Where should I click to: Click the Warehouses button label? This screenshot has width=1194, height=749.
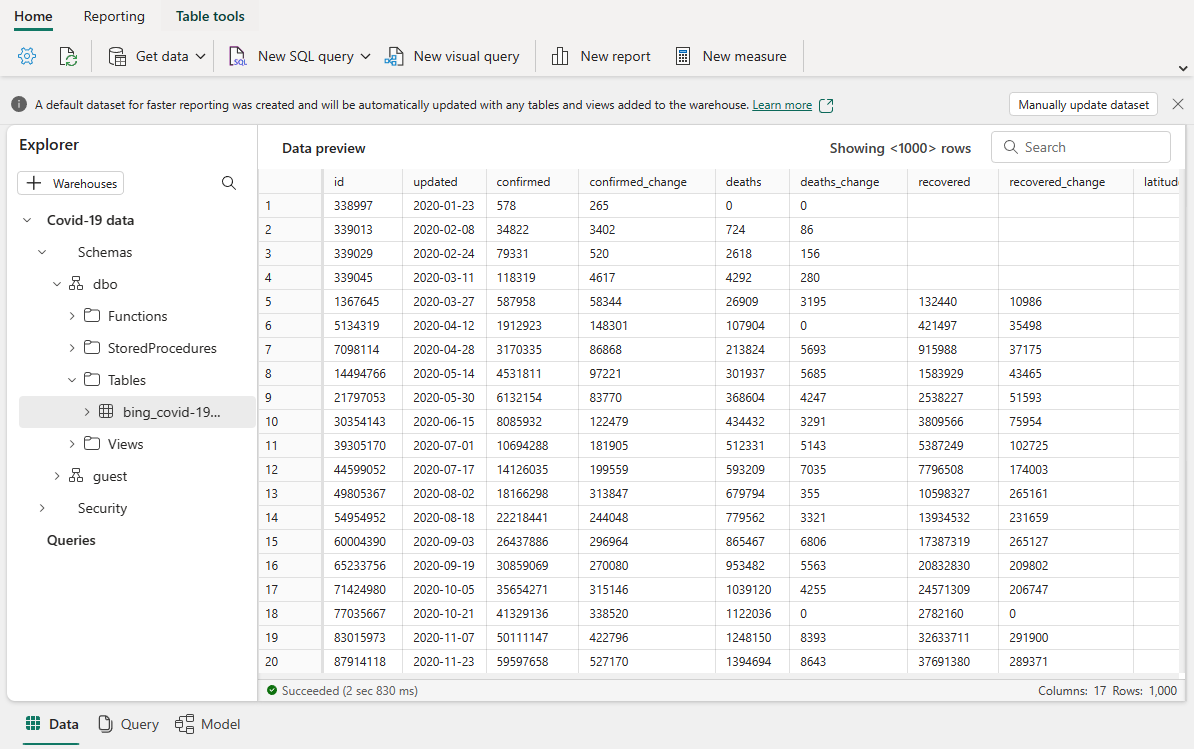pos(85,183)
